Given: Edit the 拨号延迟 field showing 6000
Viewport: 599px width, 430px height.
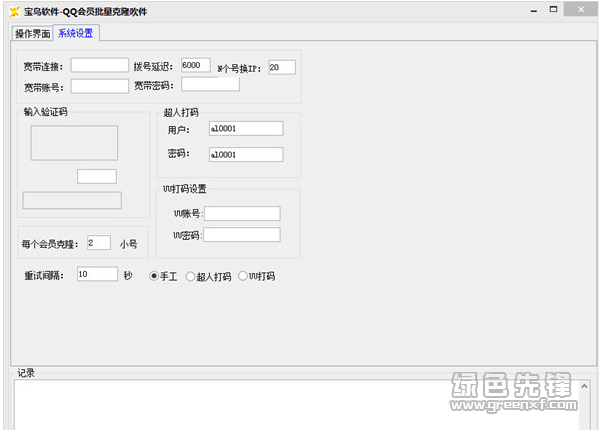Looking at the screenshot, I should 196,65.
